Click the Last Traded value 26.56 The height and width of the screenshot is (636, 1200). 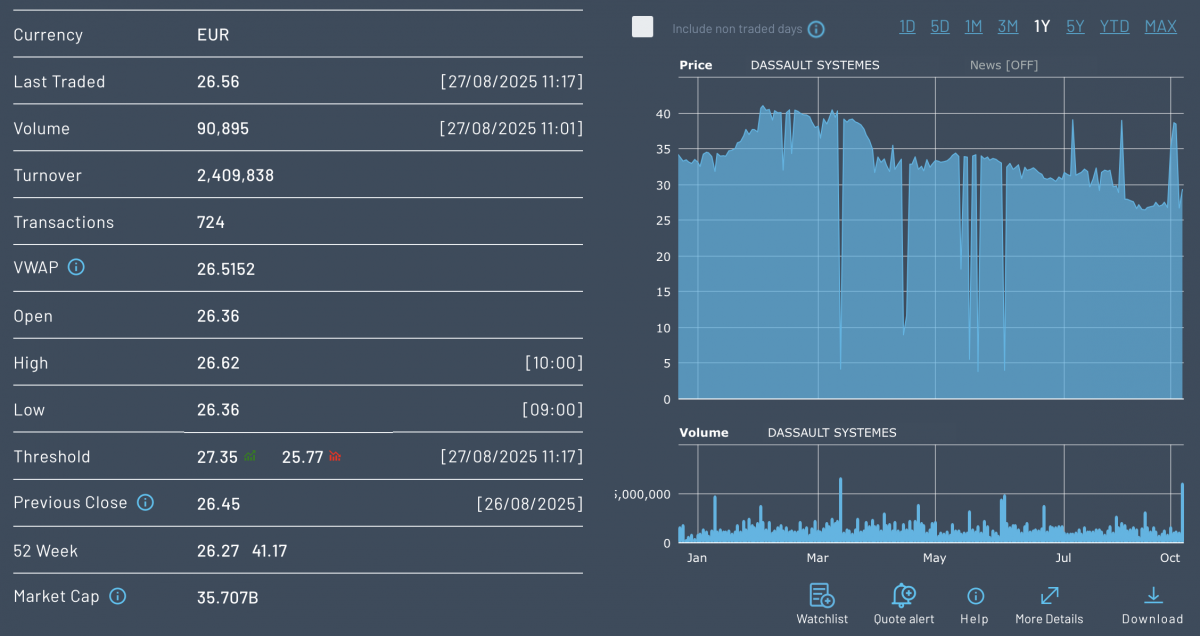point(218,82)
